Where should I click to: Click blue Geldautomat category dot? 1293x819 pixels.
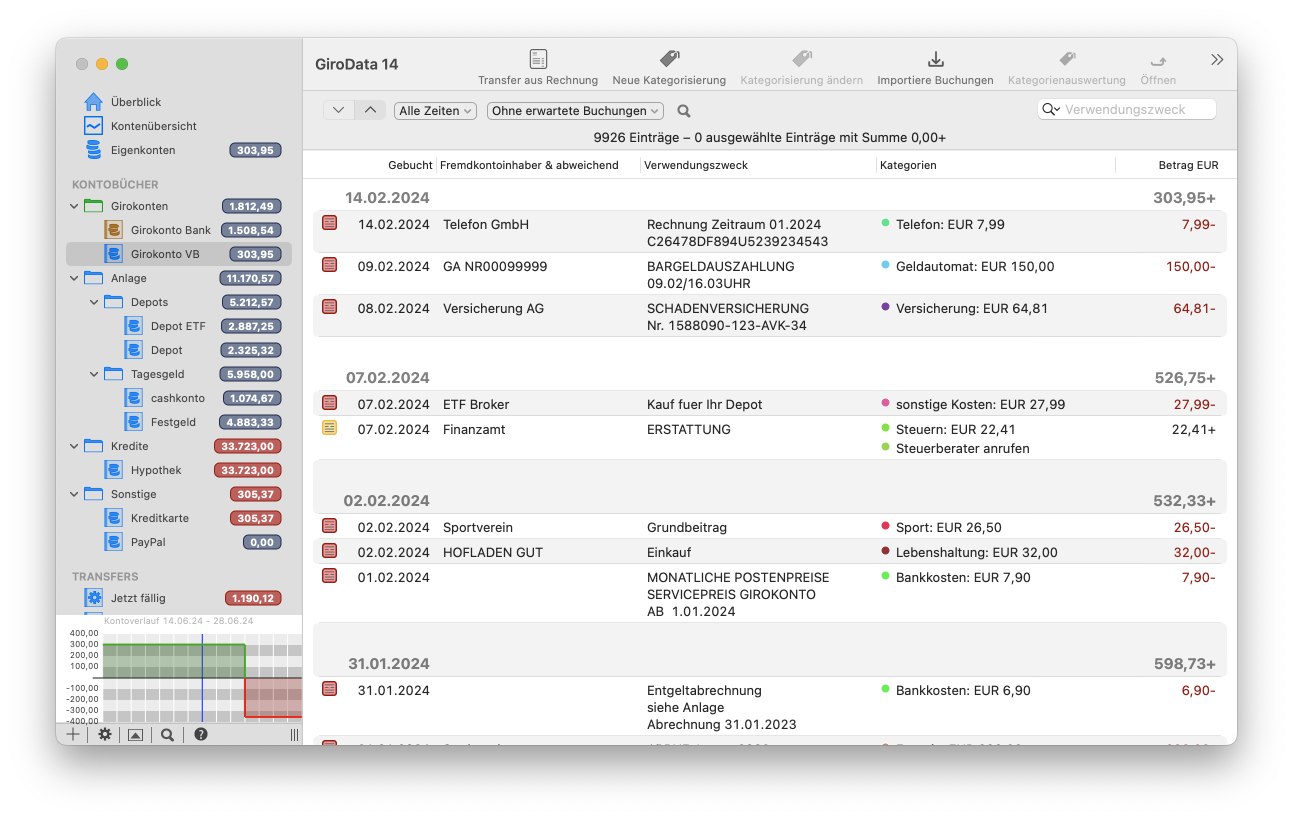click(885, 265)
